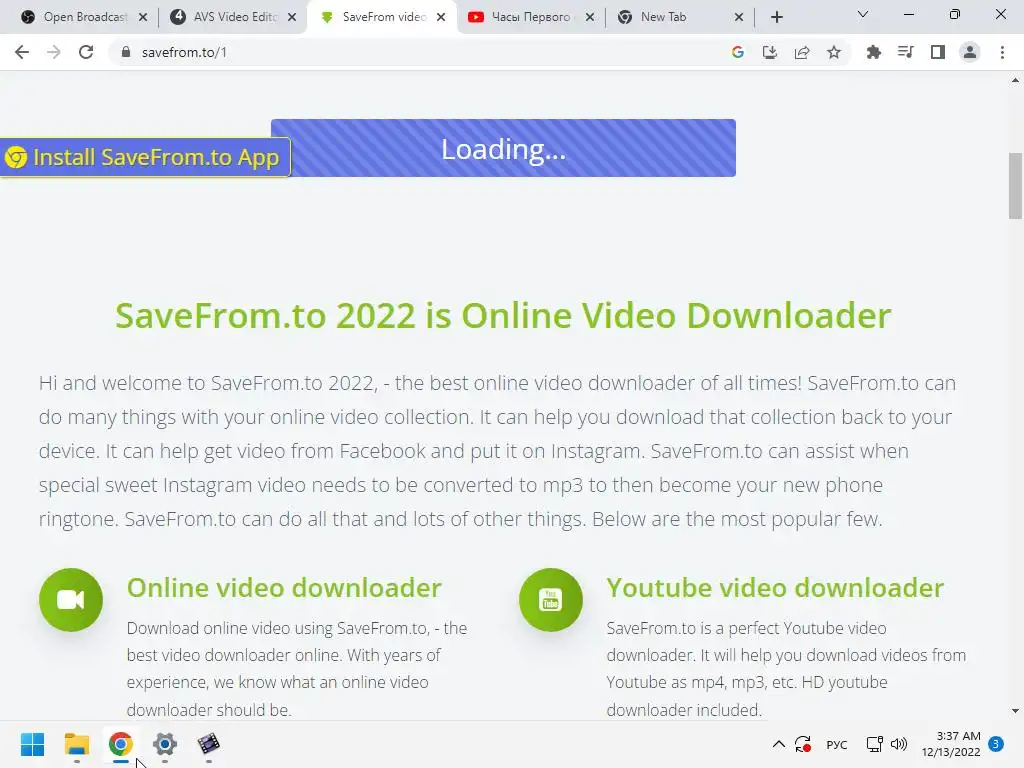
Task: Open the Google icon in address bar
Action: (738, 52)
